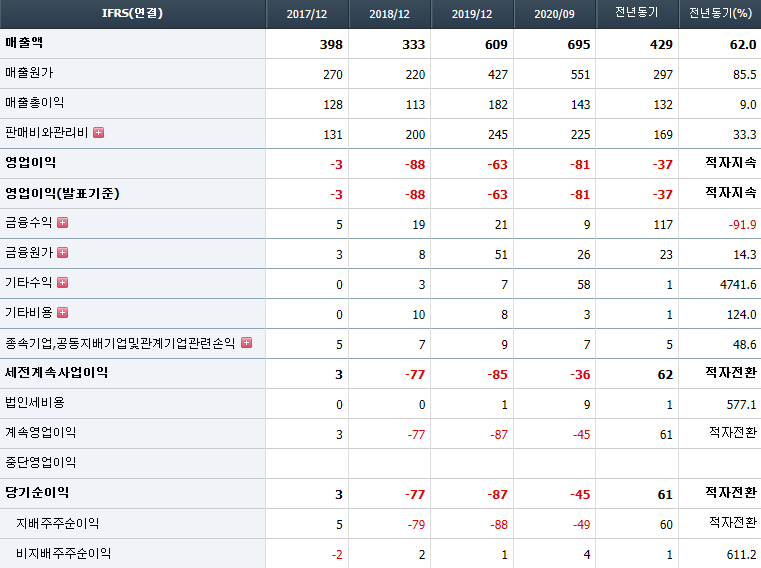Select the 지배주주순이익 row label
This screenshot has height=568, width=761.
point(58,523)
